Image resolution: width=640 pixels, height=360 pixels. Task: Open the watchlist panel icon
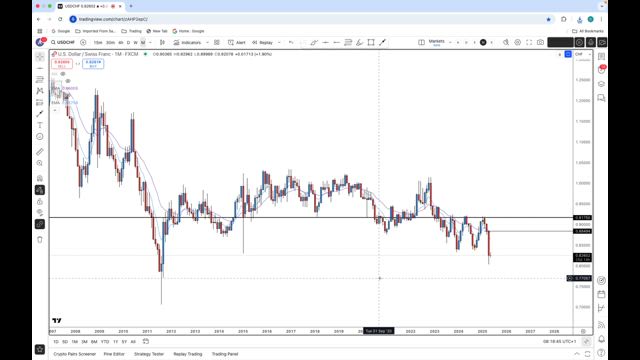(x=601, y=56)
